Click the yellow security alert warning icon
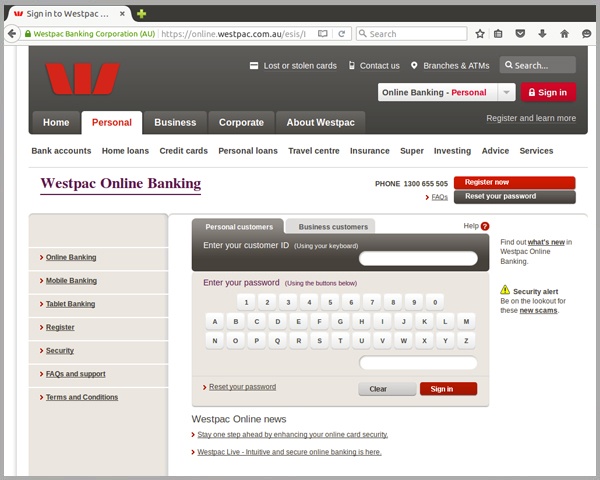This screenshot has width=600, height=480. (505, 289)
